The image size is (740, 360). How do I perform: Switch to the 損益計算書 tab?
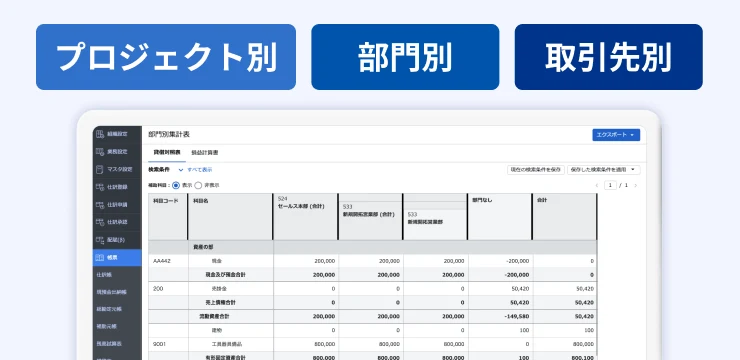pos(204,153)
